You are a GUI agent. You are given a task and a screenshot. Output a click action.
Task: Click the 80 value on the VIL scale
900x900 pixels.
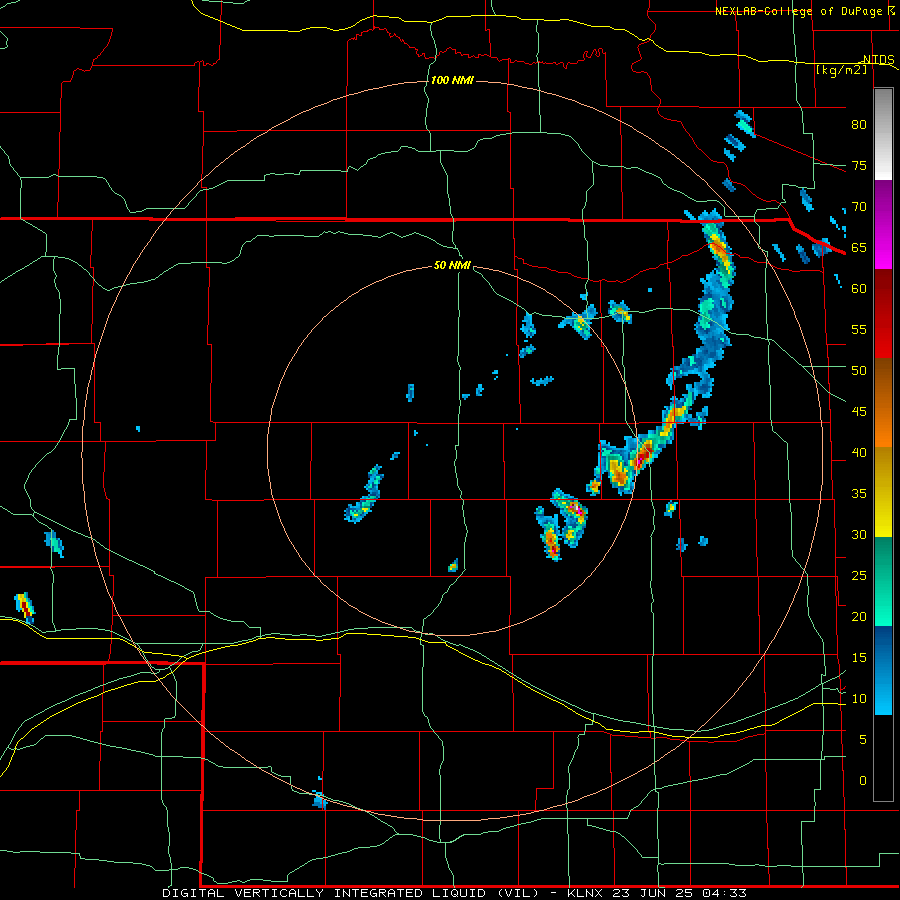pyautogui.click(x=859, y=125)
